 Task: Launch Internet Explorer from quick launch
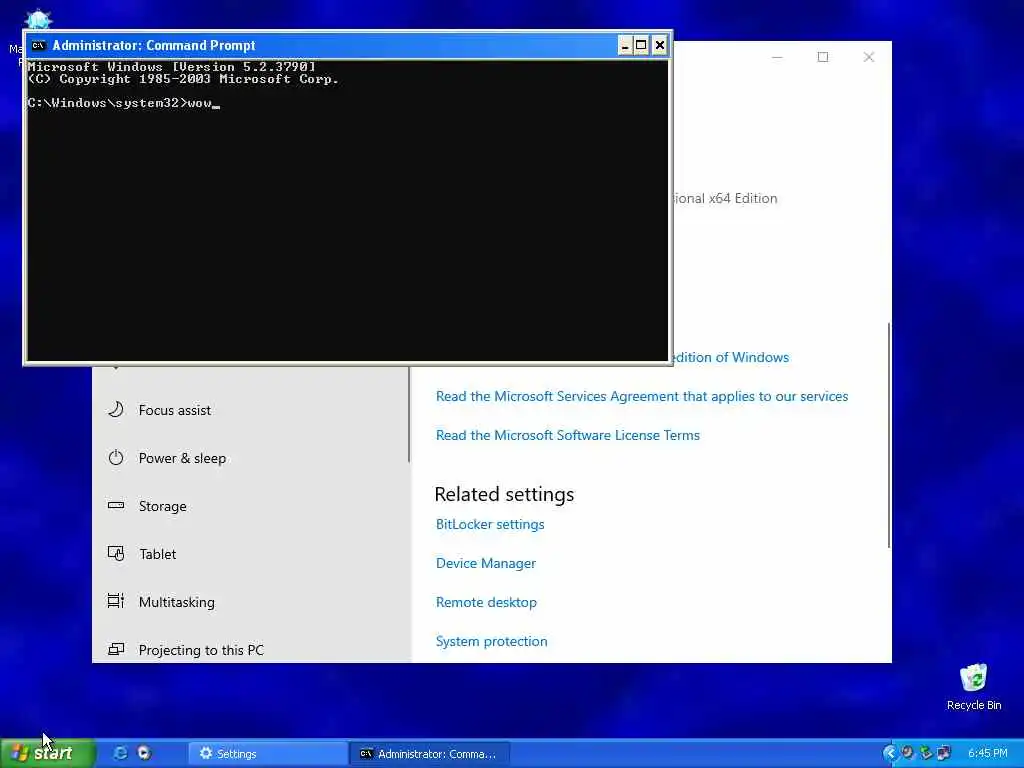click(x=120, y=753)
